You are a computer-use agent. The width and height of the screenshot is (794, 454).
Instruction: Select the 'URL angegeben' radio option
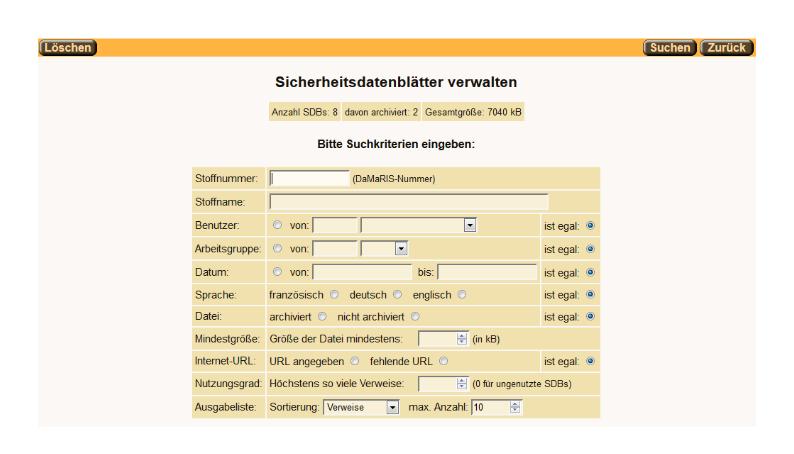[x=354, y=361]
